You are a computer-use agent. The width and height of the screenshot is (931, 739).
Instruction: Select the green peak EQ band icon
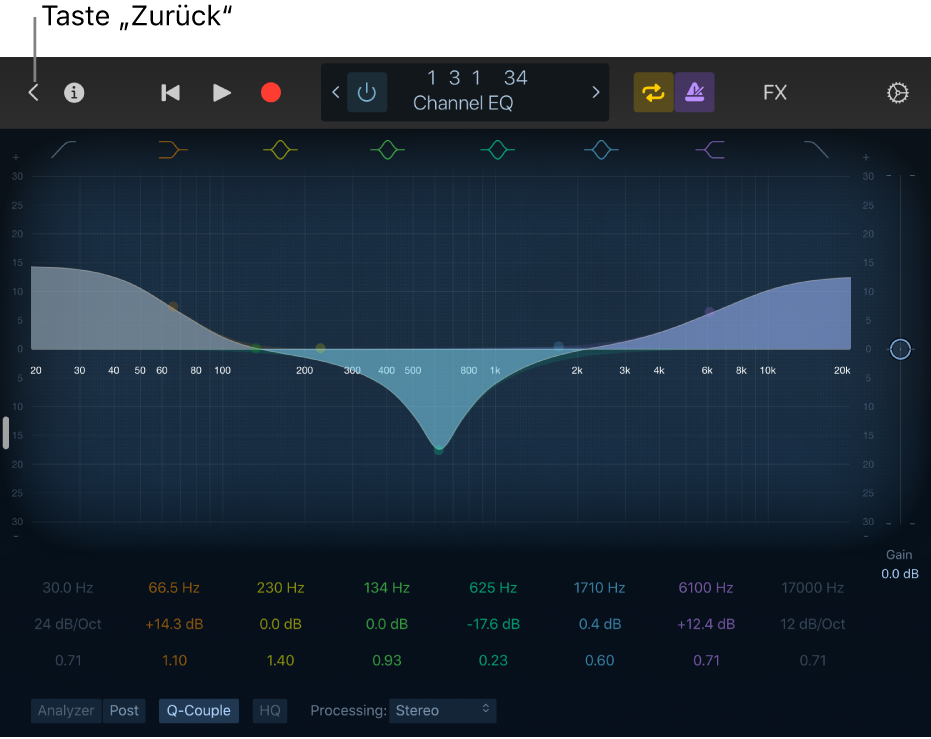click(388, 149)
